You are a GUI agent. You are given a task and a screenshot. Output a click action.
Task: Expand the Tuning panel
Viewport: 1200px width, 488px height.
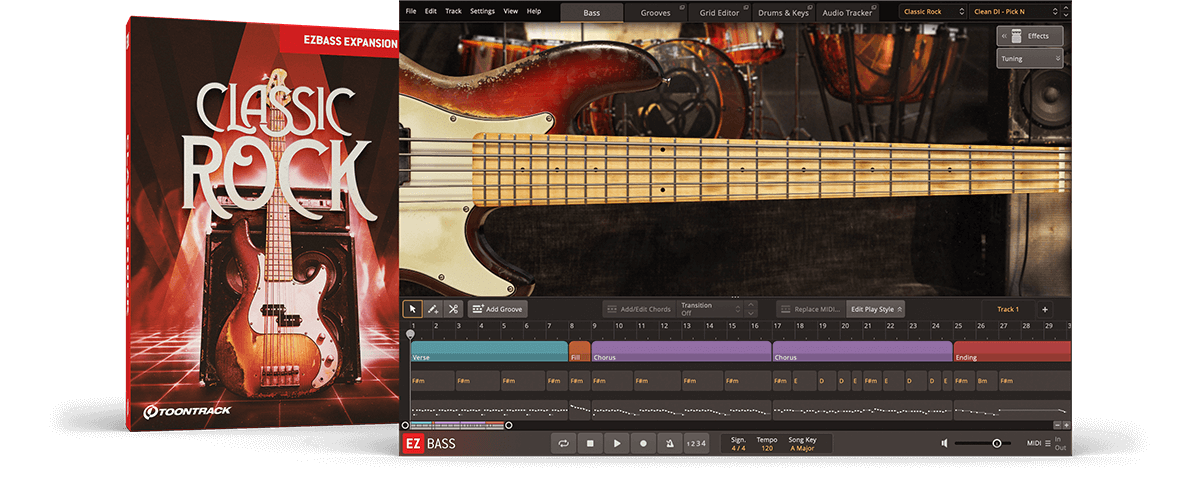(x=1030, y=59)
